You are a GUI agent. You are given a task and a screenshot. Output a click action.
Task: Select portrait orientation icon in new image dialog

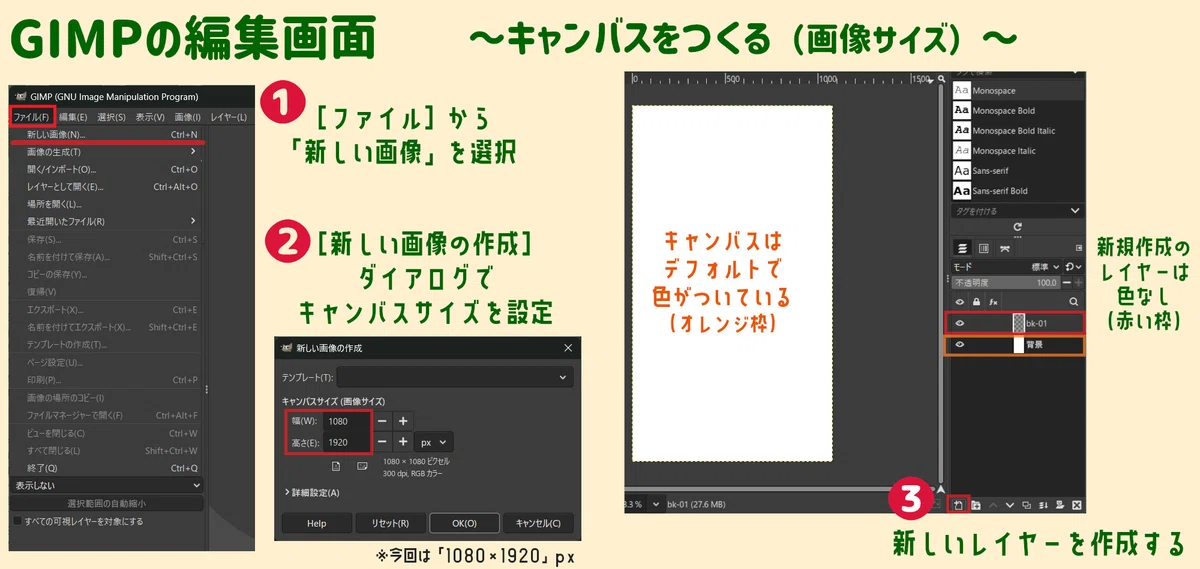[337, 465]
